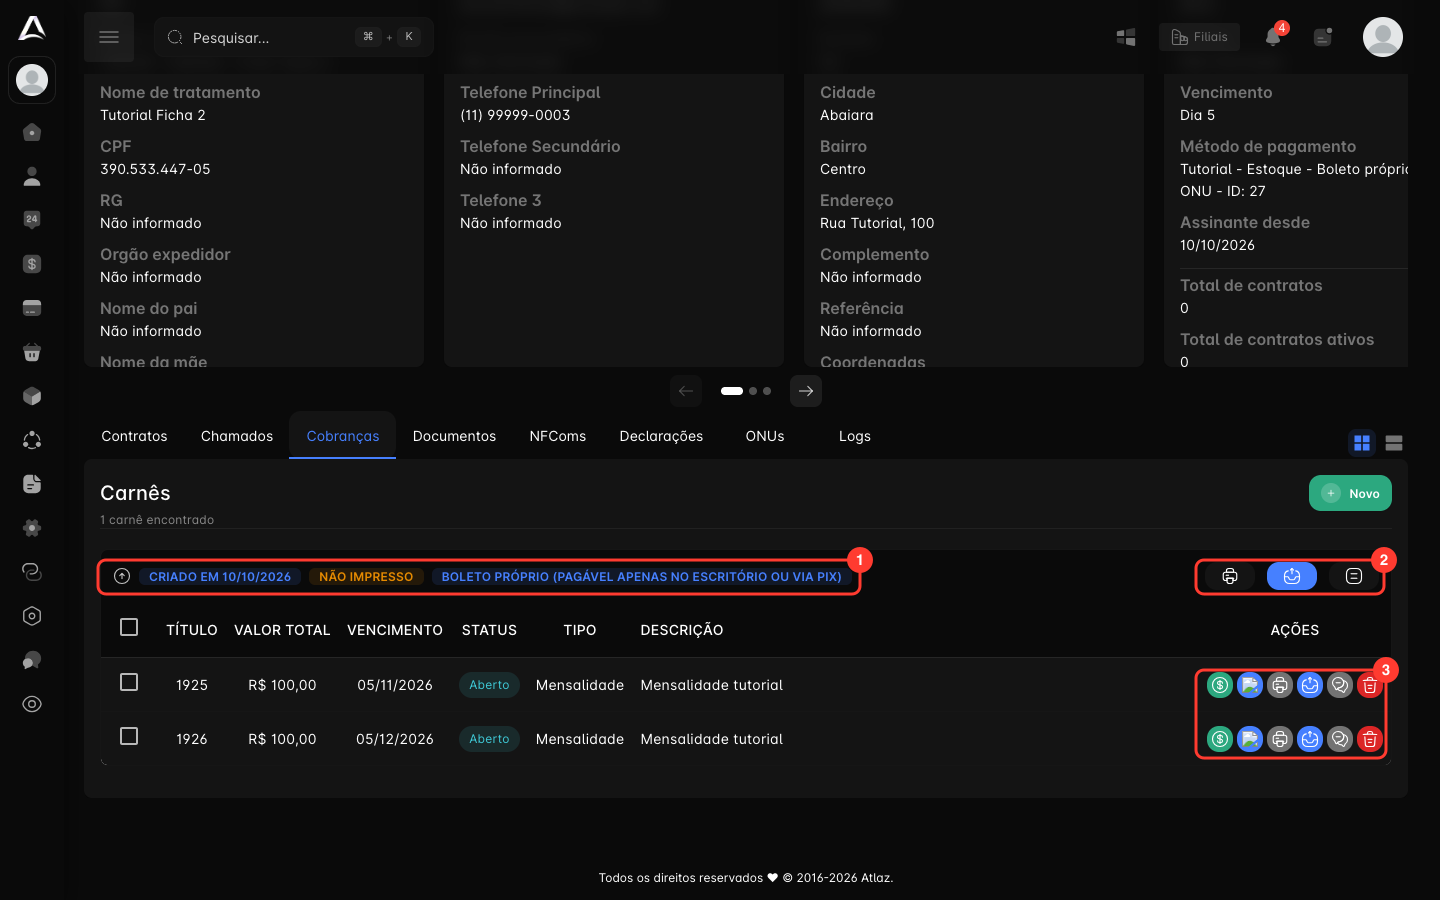
Task: Pay título 1925 with the green dollar icon
Action: 1220,685
